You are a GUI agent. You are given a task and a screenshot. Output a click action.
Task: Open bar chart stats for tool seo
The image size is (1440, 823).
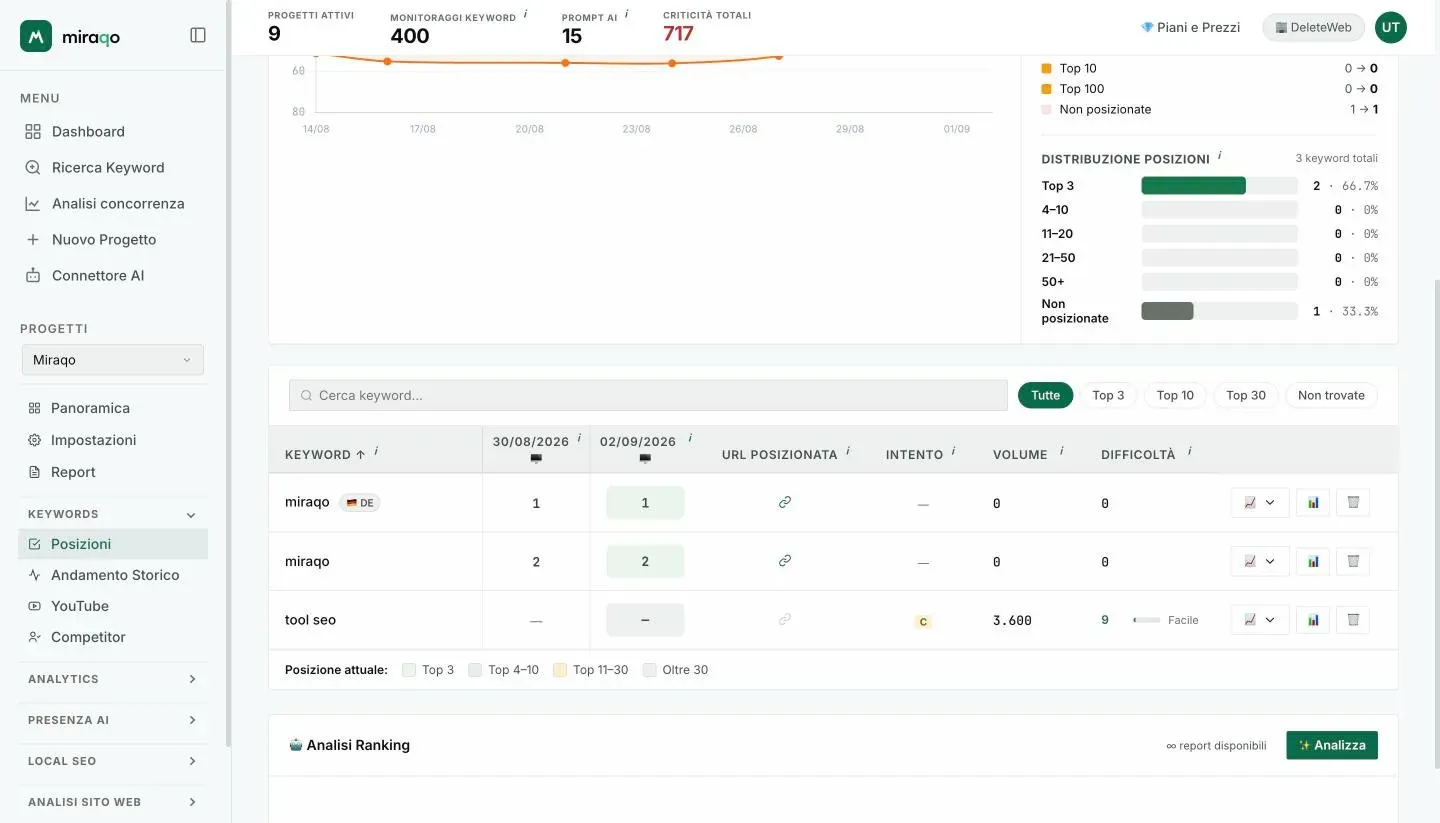pos(1313,620)
